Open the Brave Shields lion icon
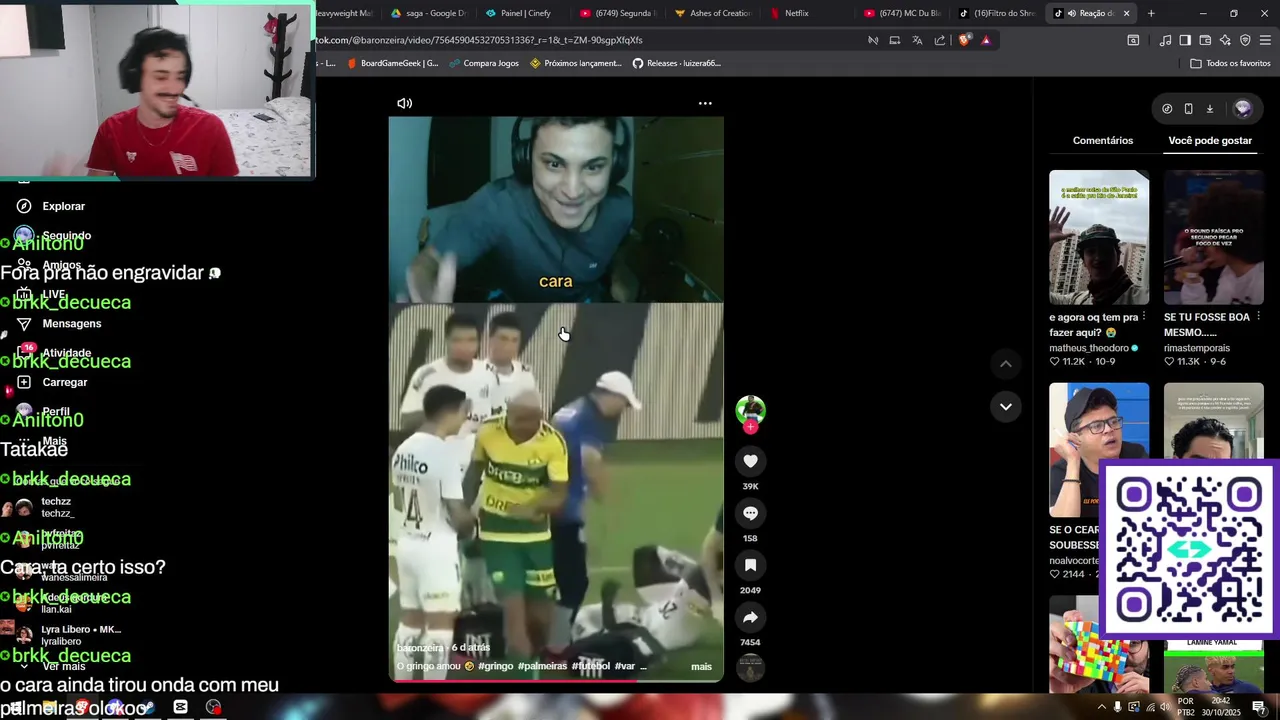1280x720 pixels. click(x=964, y=40)
